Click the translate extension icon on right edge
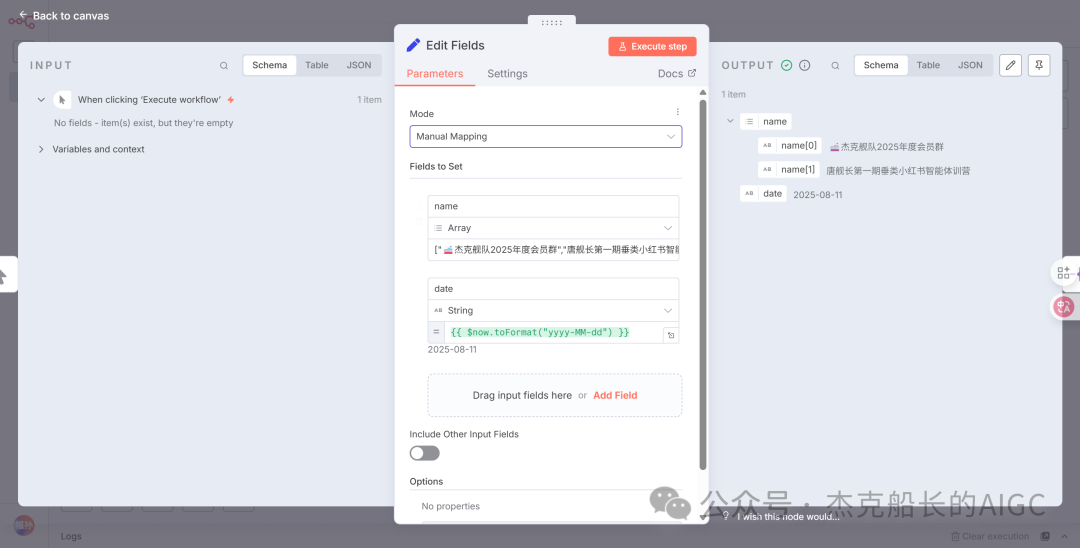 1063,307
